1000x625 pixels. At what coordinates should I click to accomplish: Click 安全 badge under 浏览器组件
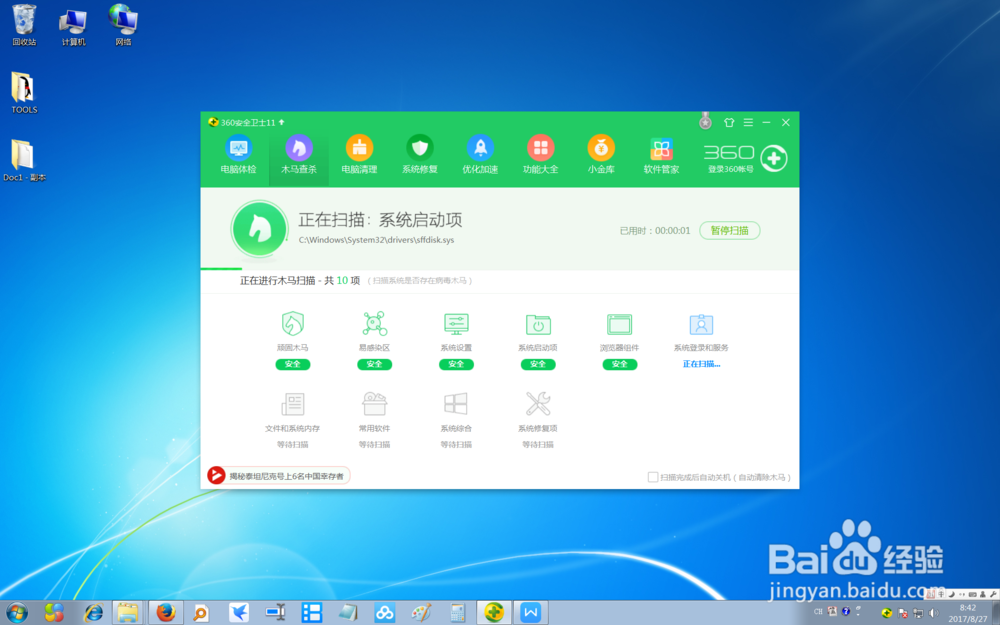(x=619, y=364)
